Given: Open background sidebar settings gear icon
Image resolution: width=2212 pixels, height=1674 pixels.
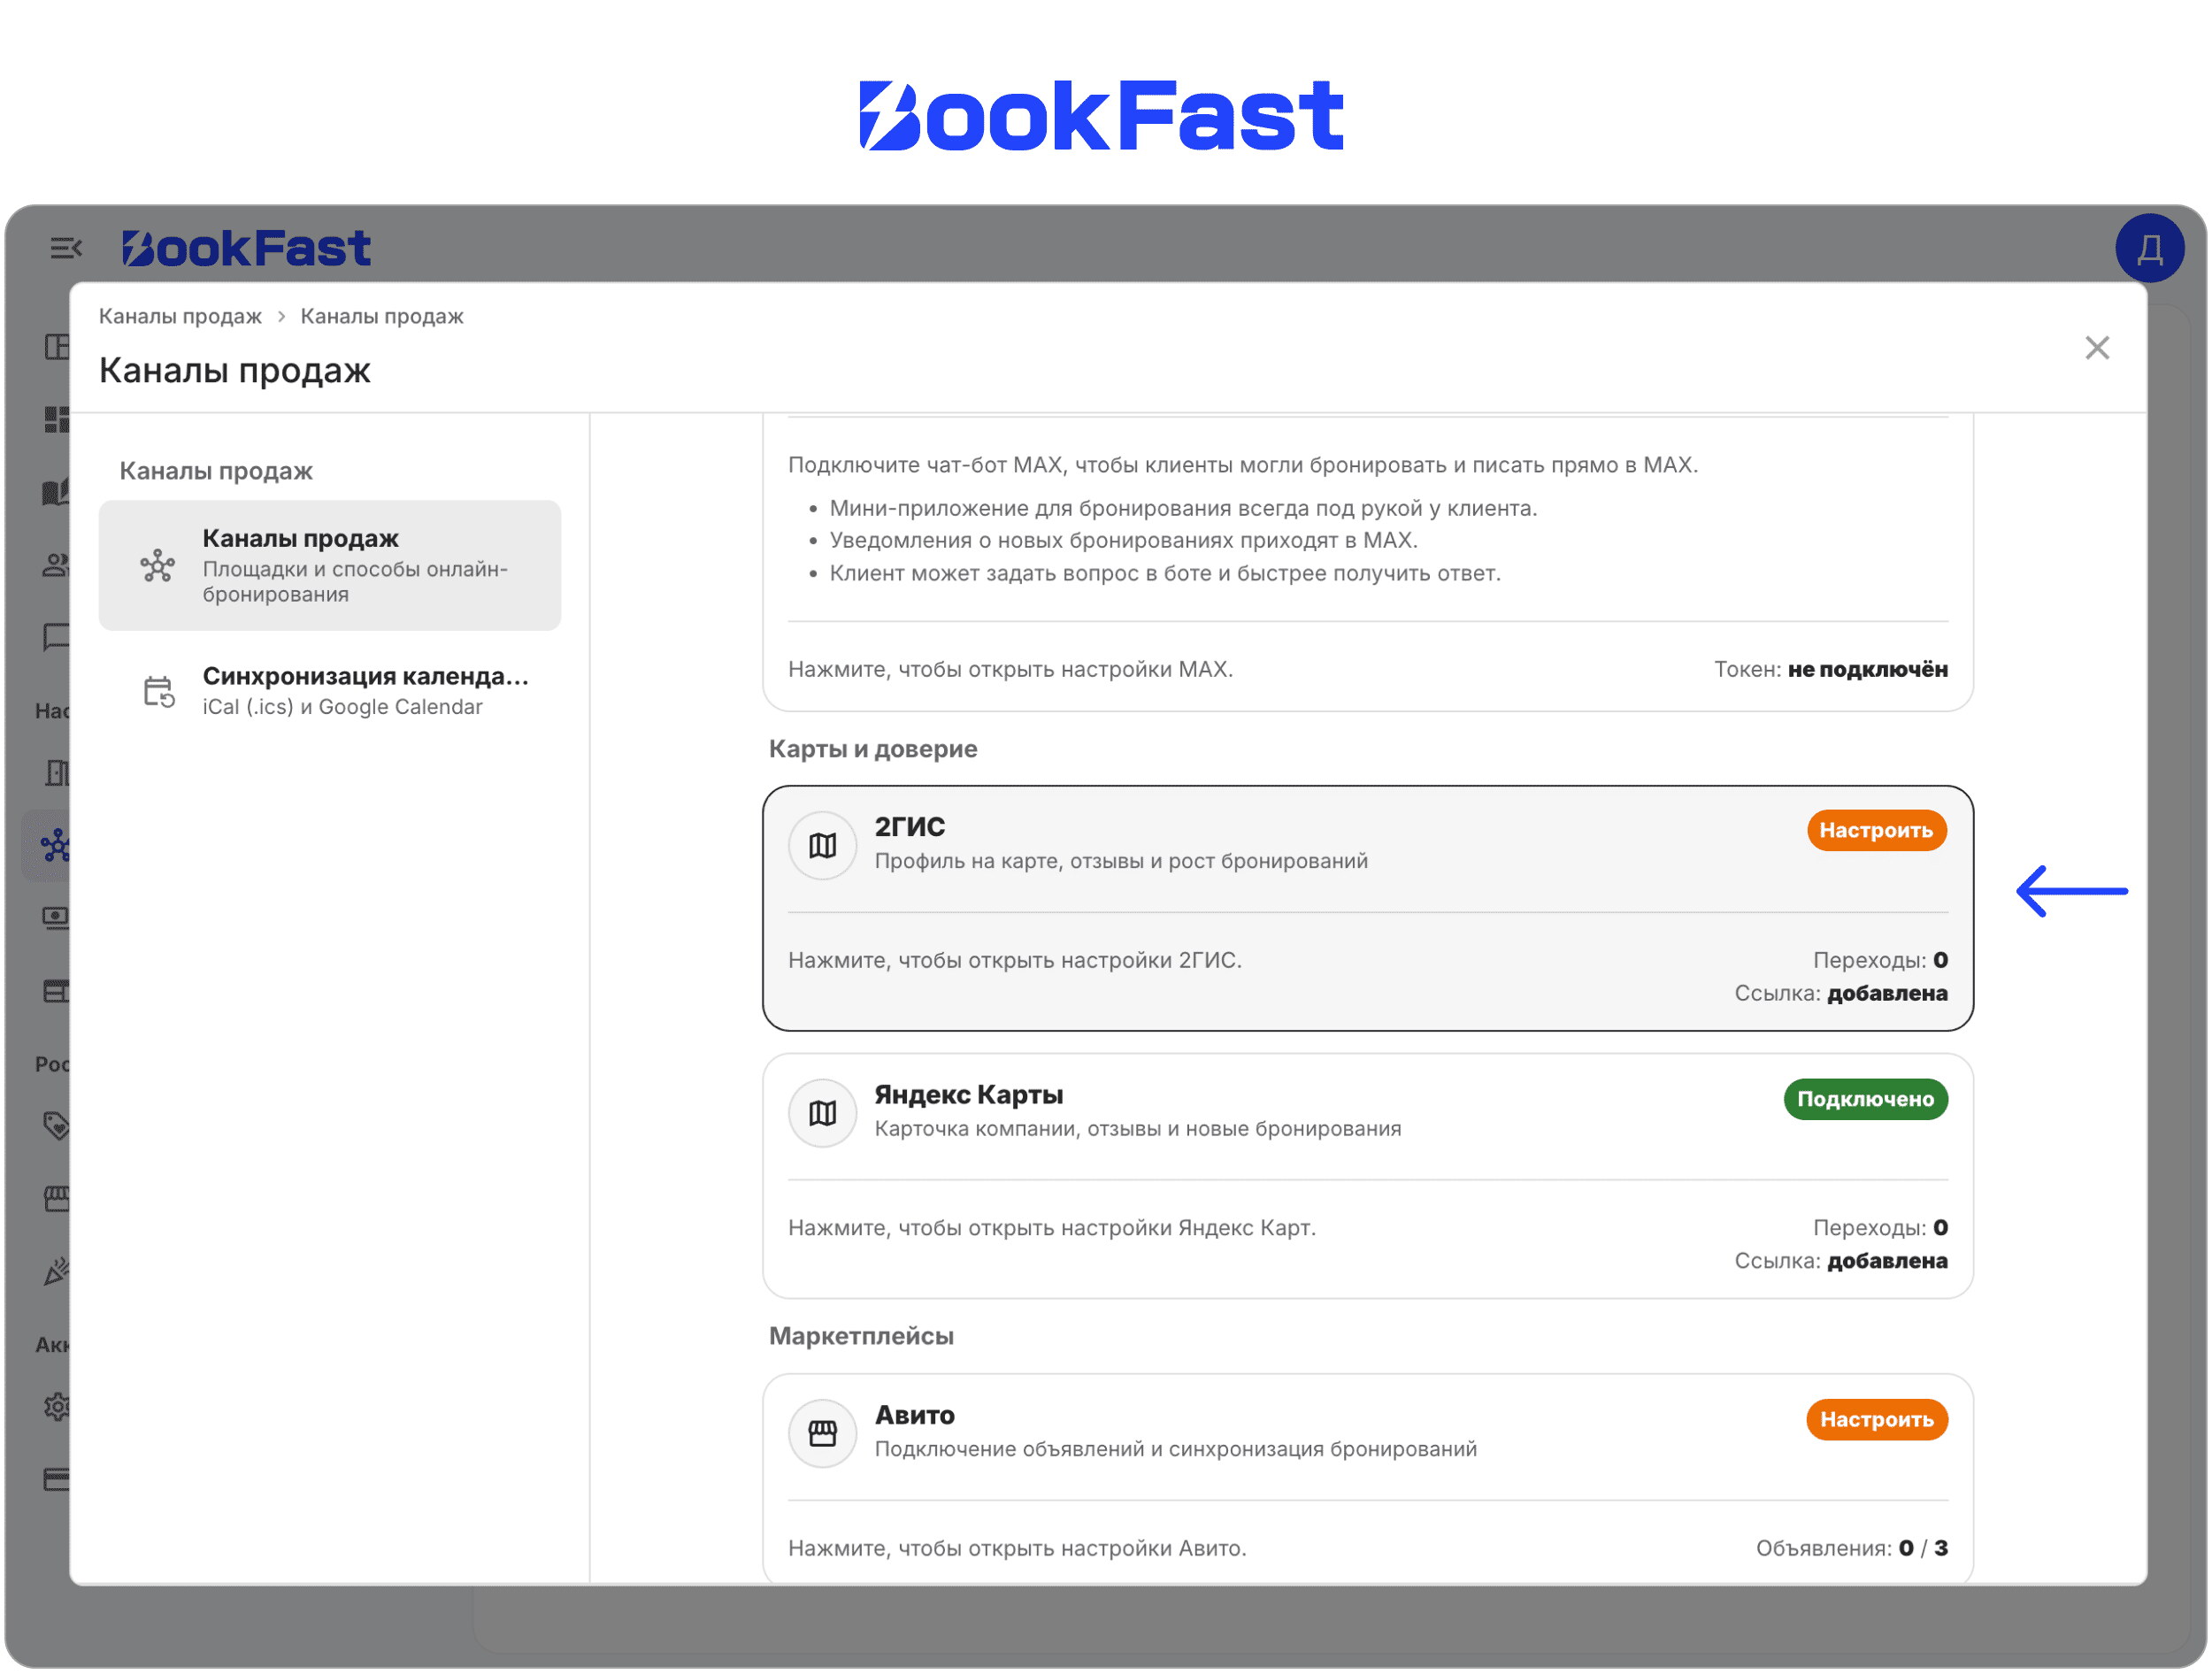Looking at the screenshot, I should (x=57, y=1408).
